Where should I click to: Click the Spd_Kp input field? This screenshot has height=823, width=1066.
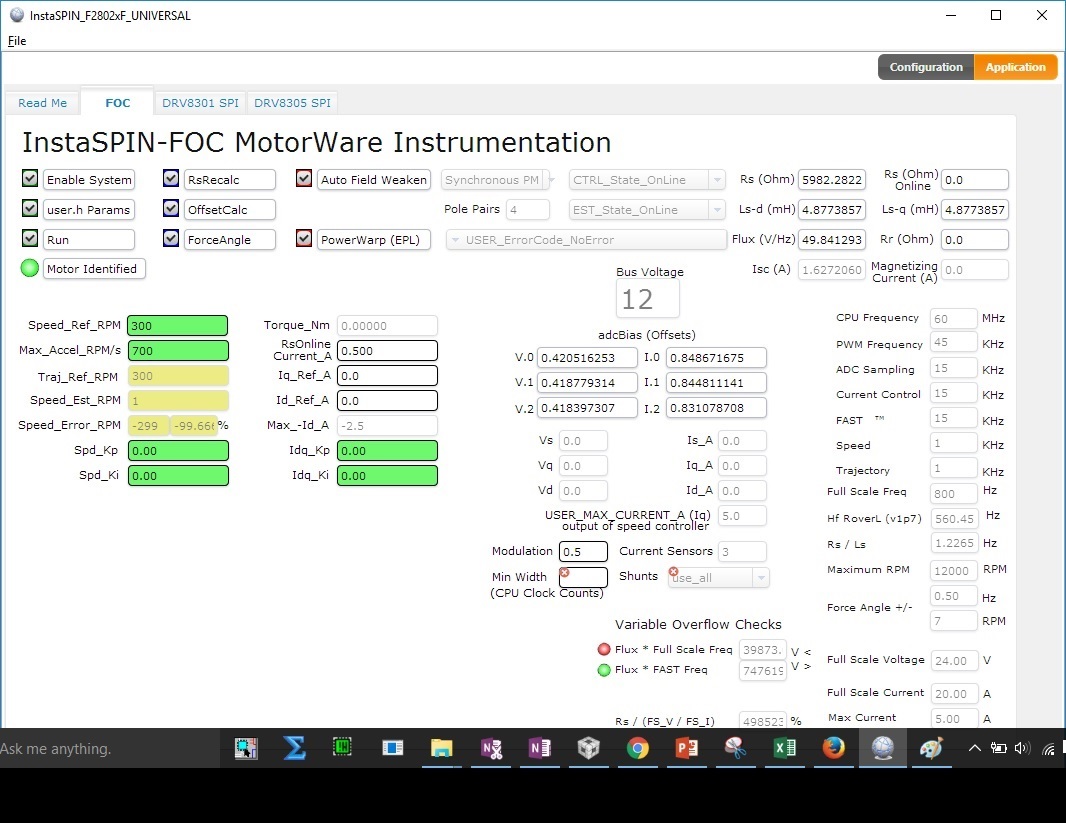[178, 451]
